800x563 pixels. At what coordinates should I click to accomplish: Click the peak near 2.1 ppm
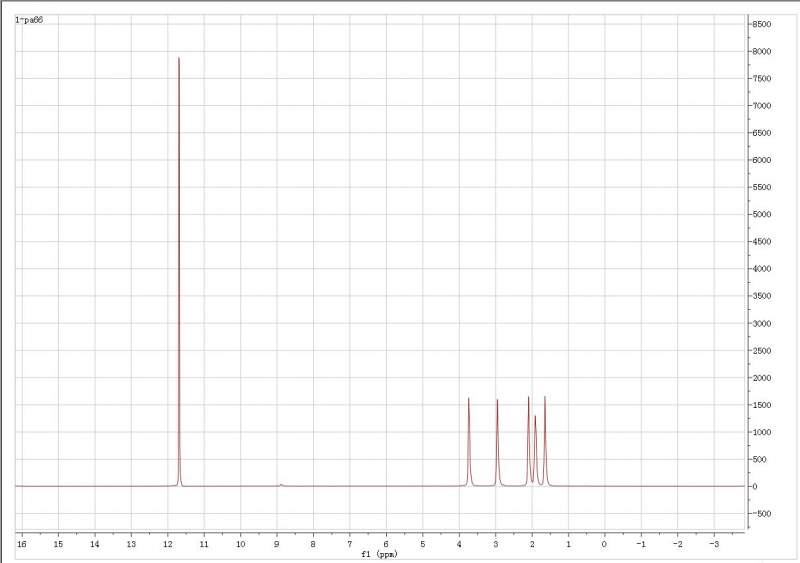529,440
